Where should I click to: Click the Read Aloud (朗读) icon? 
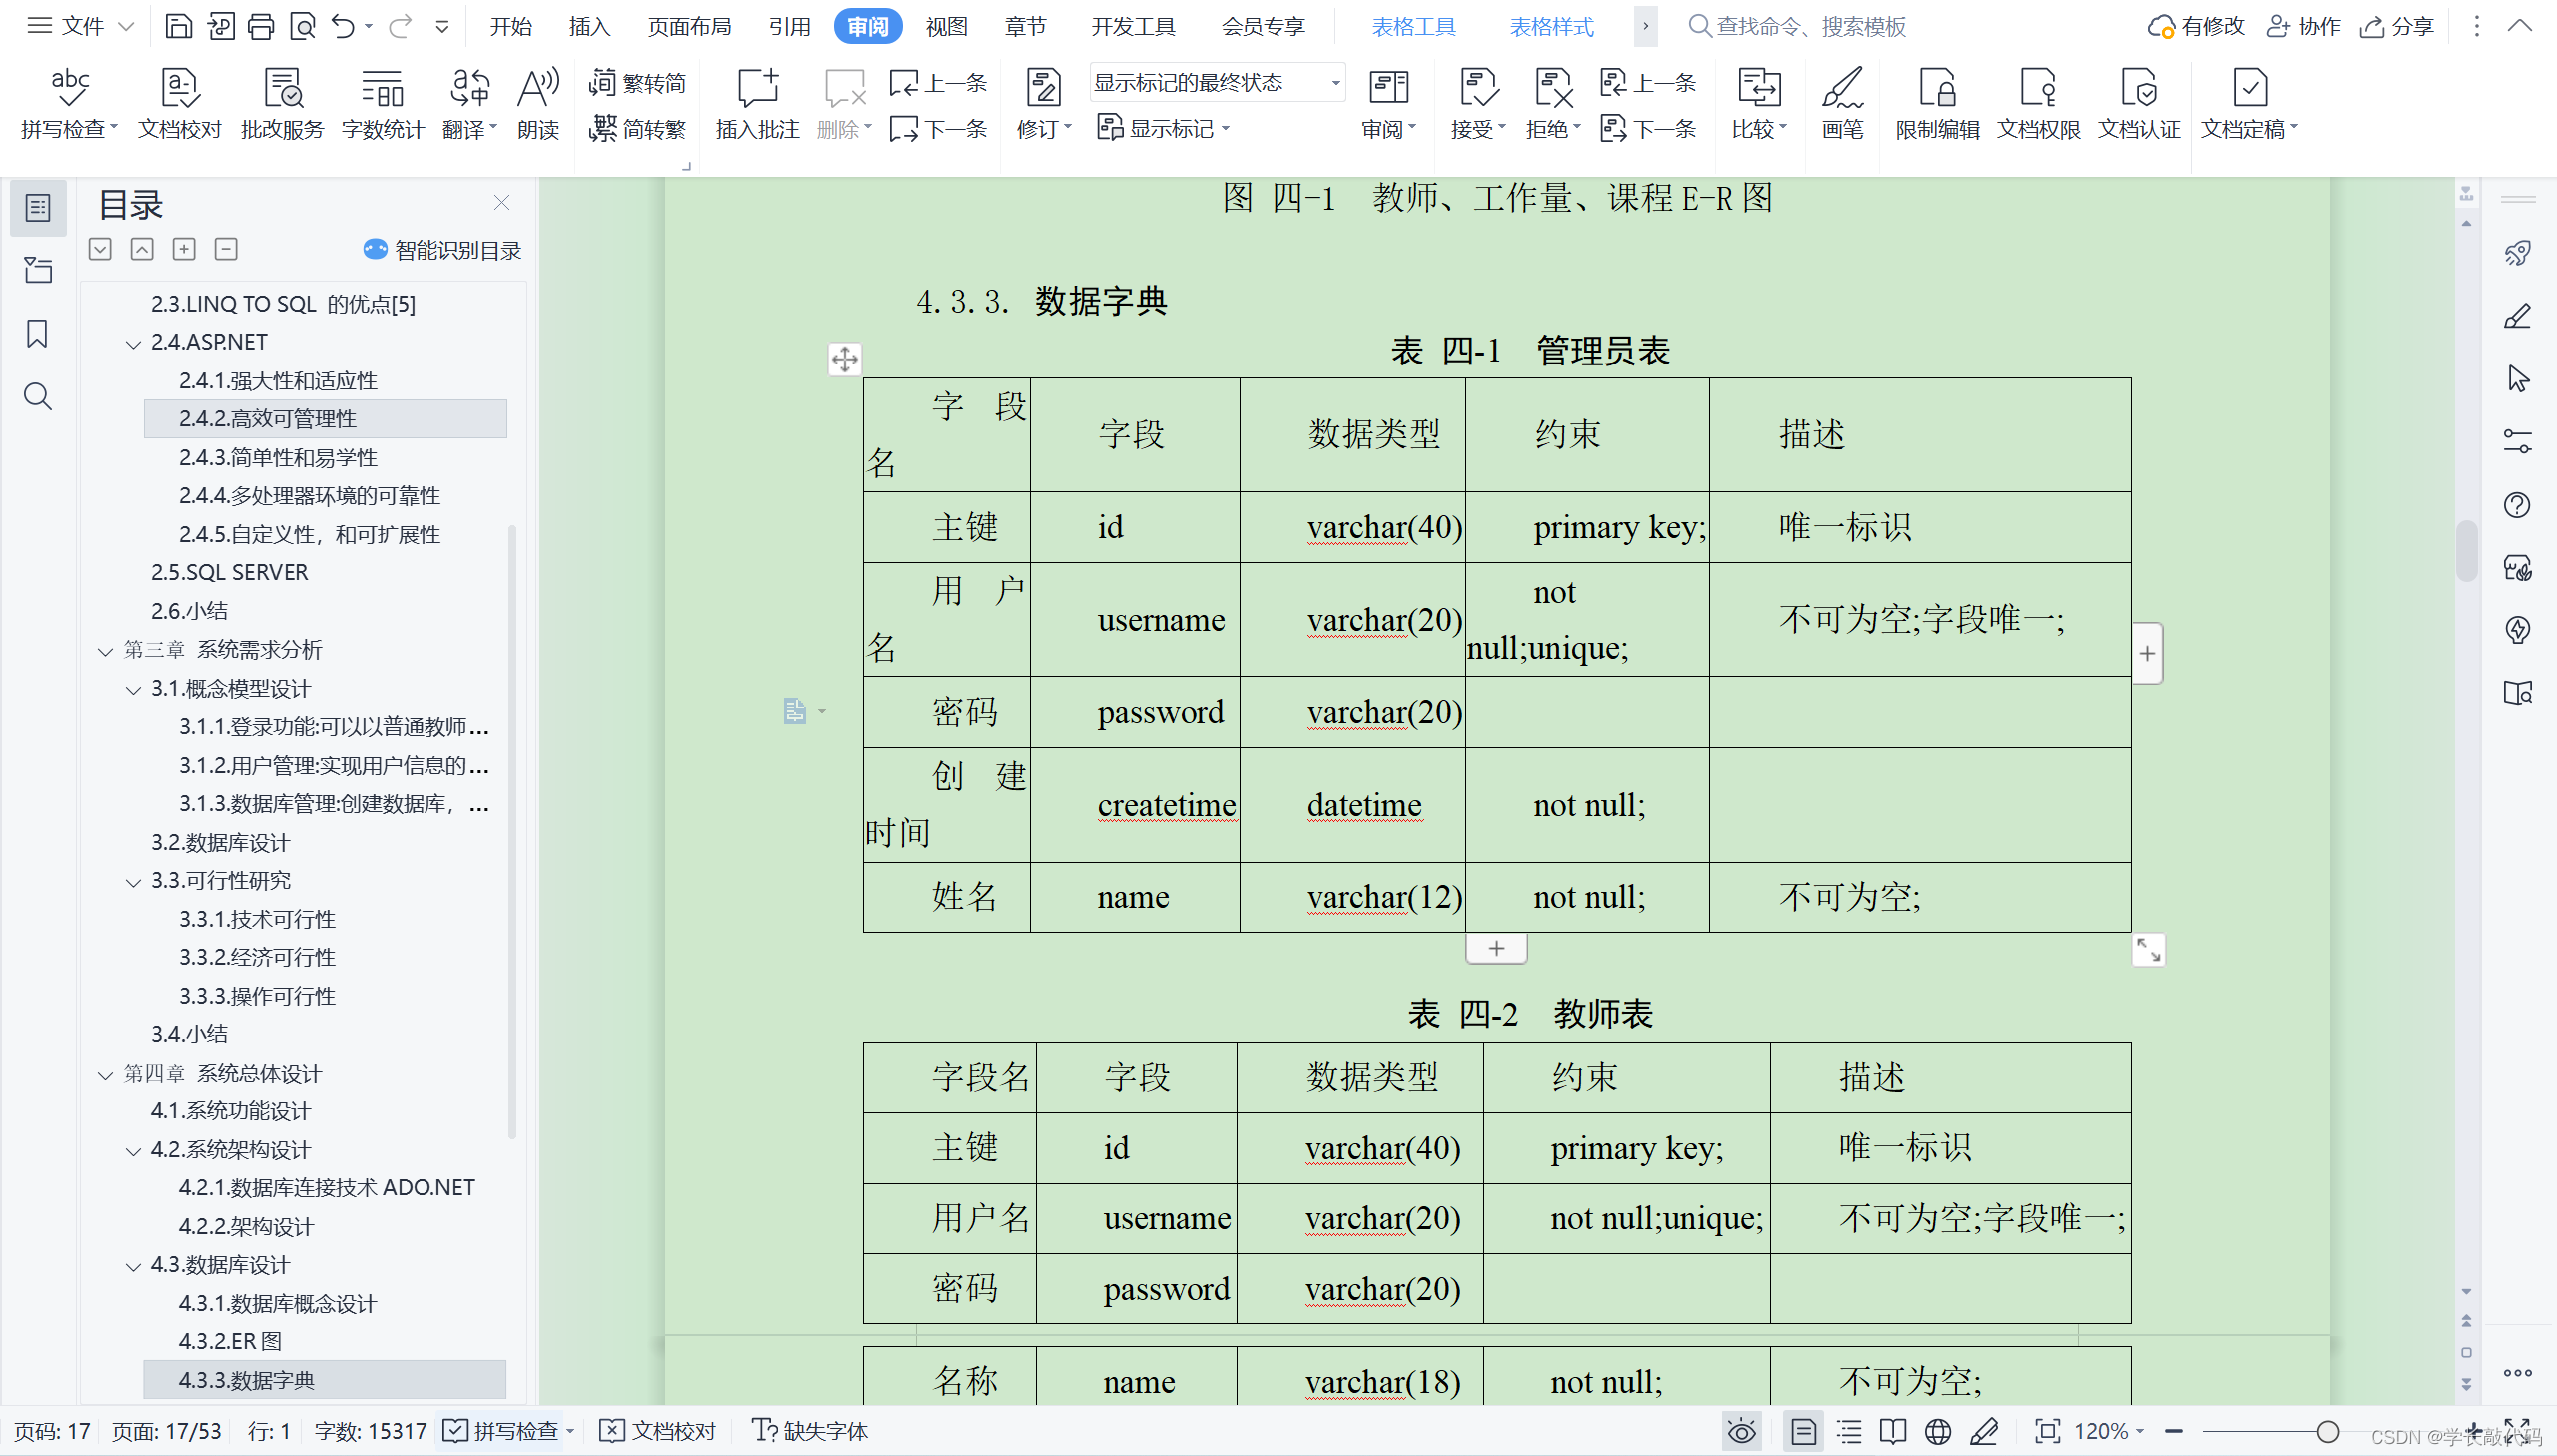pyautogui.click(x=538, y=90)
